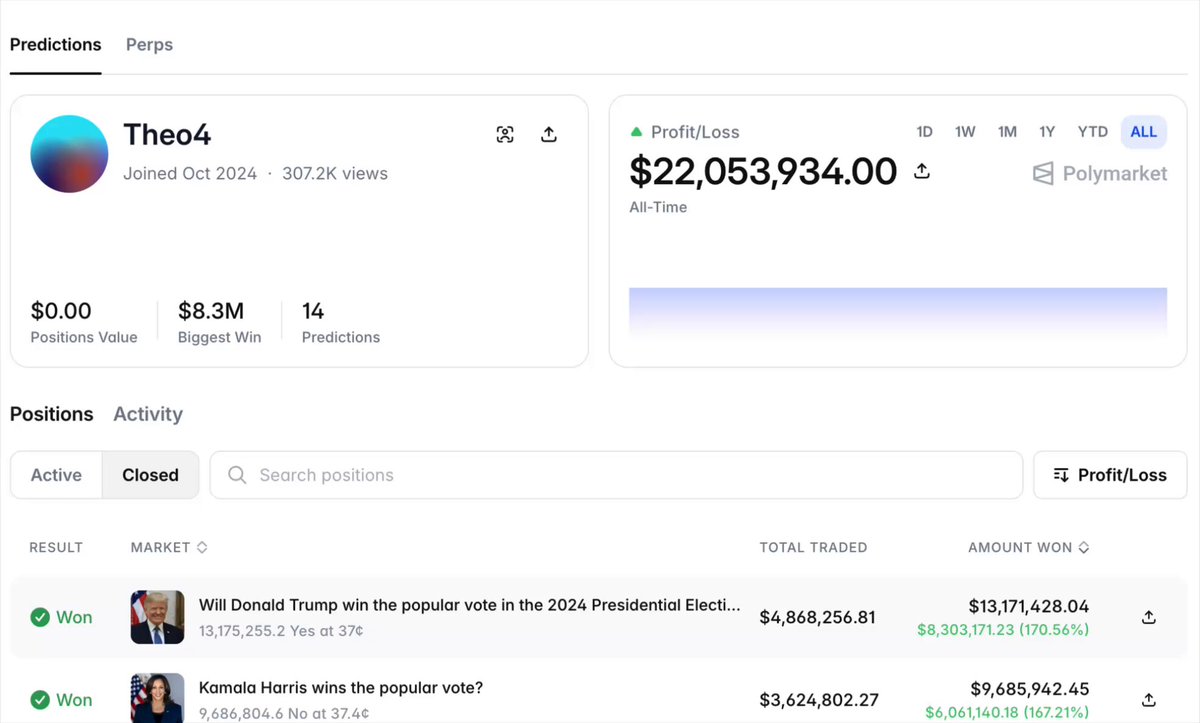Share the Trump popular vote position
Image resolution: width=1200 pixels, height=723 pixels.
point(1149,617)
